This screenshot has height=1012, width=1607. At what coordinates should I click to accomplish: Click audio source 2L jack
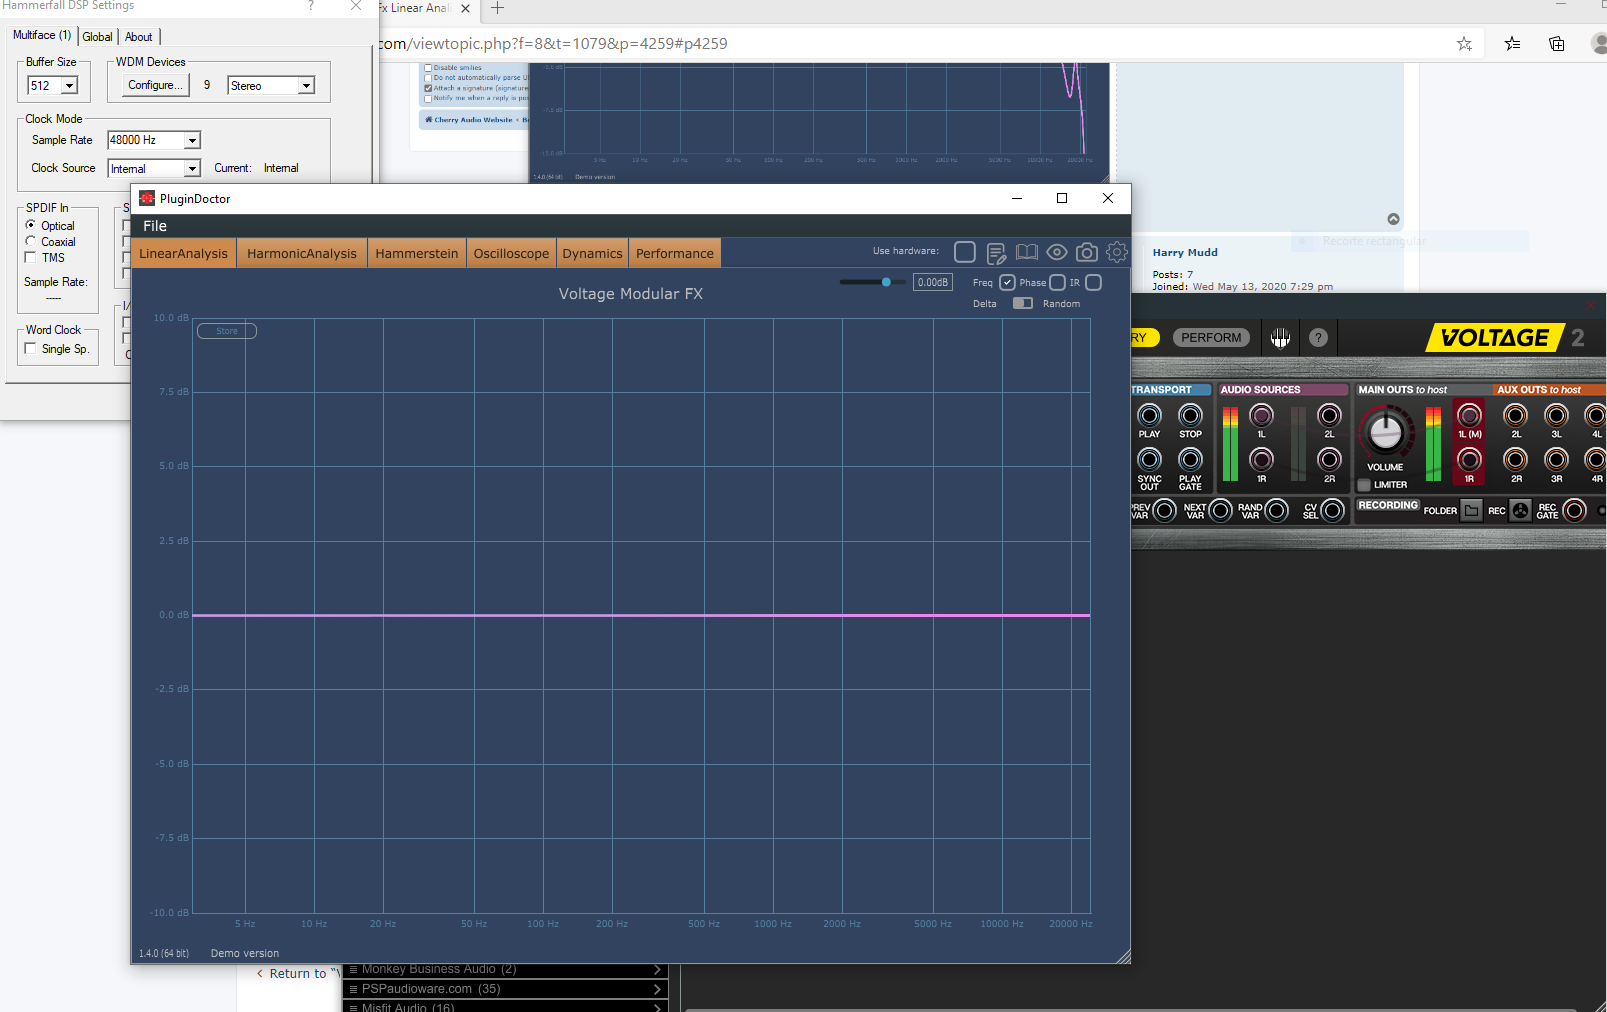(1329, 415)
